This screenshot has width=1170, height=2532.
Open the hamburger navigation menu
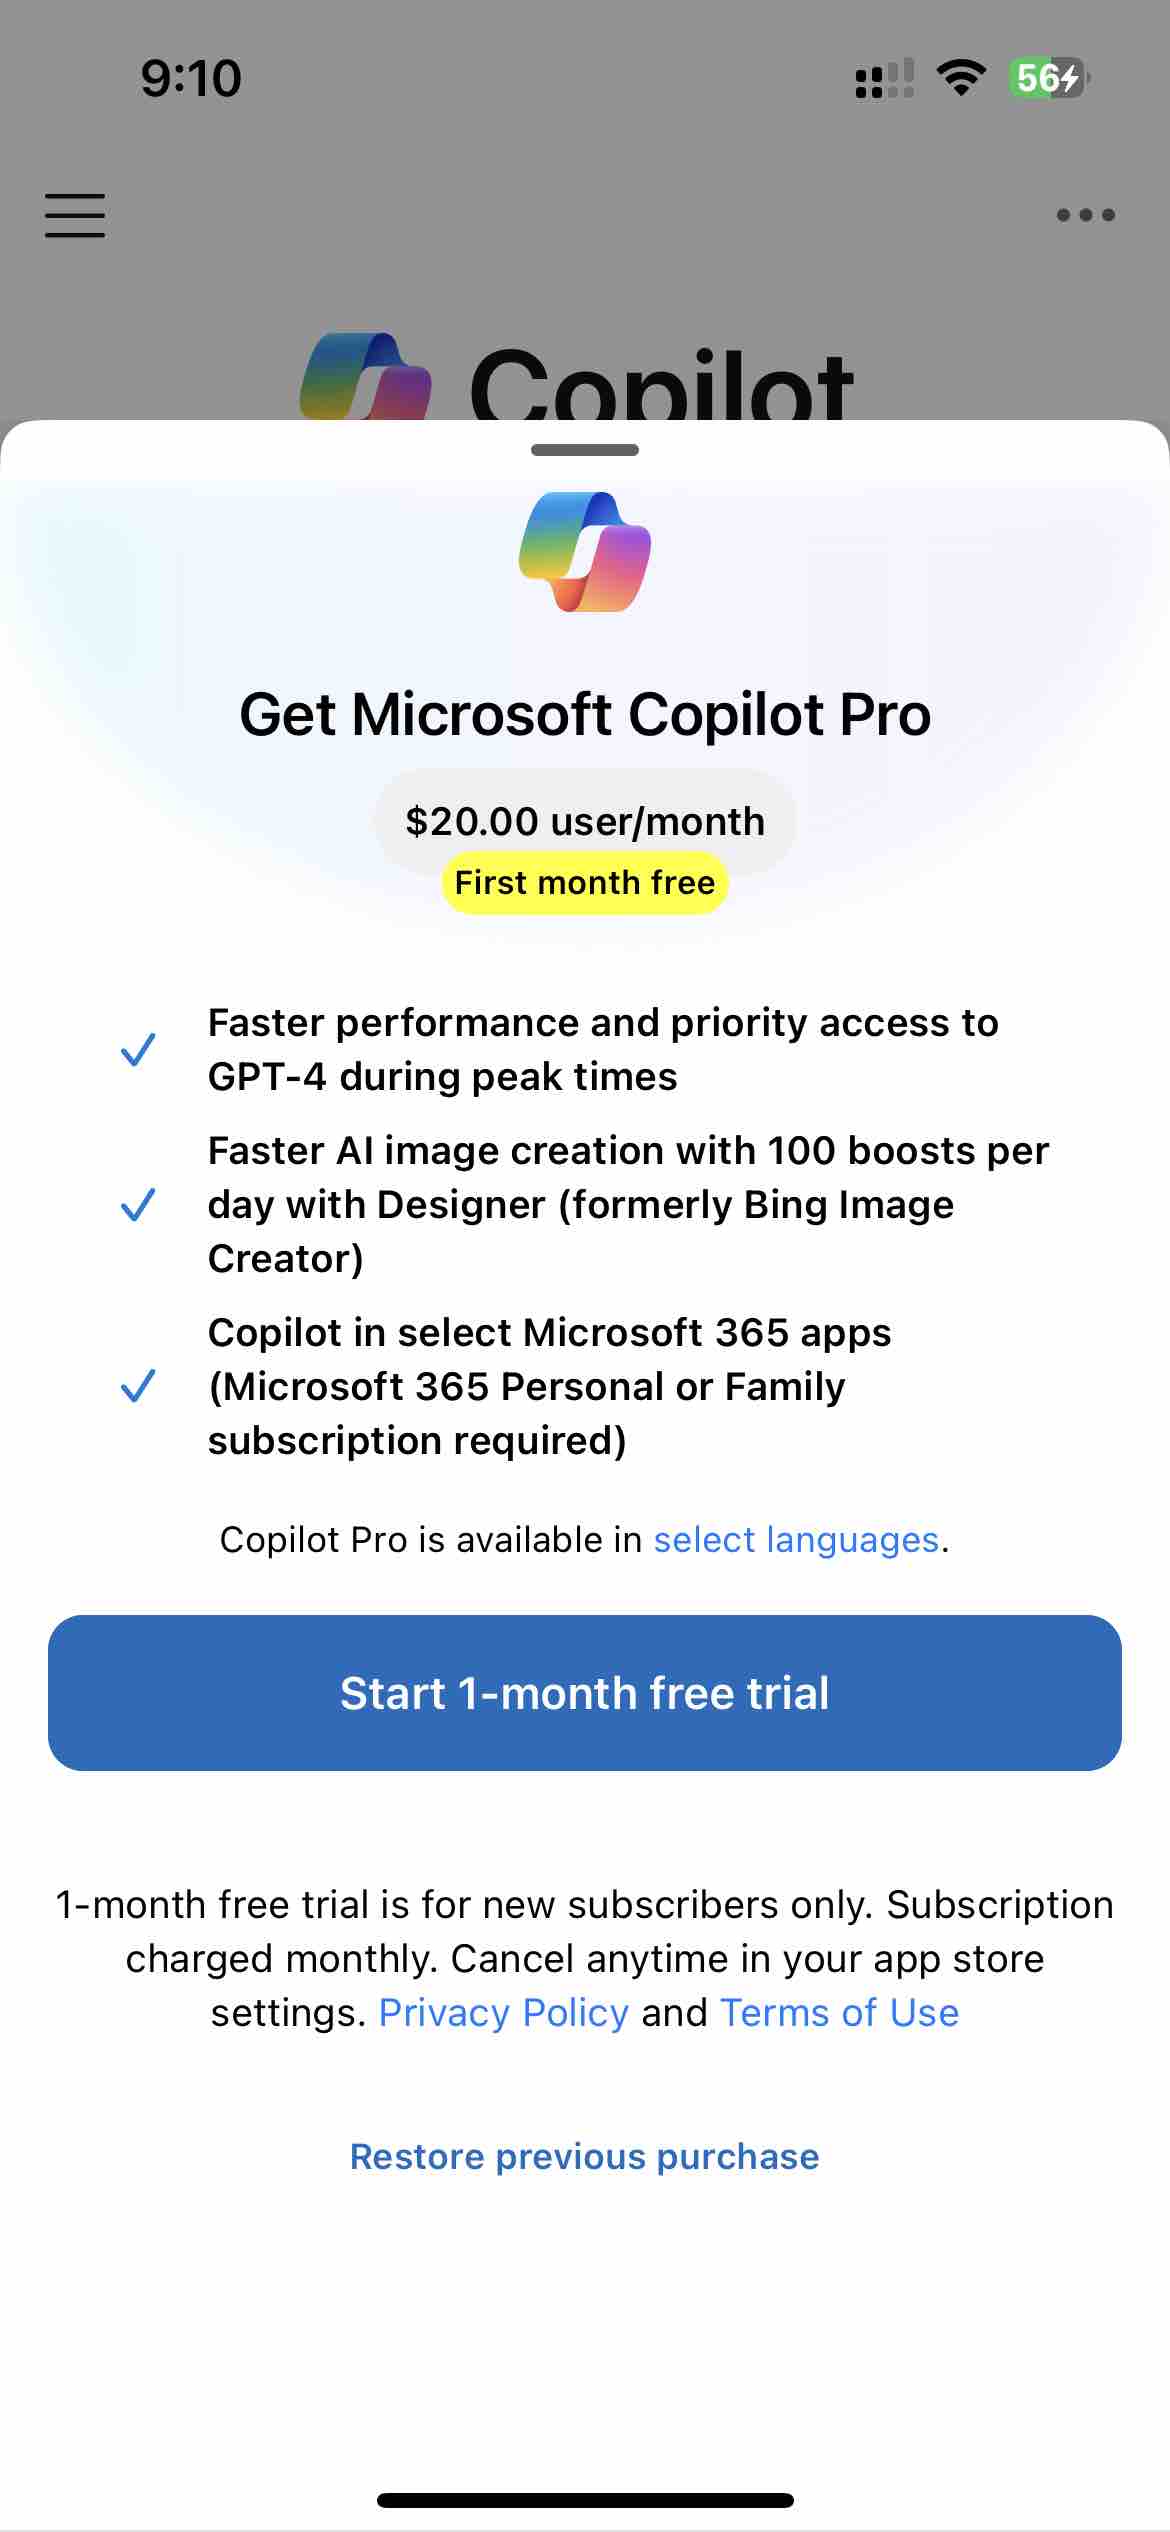tap(73, 216)
